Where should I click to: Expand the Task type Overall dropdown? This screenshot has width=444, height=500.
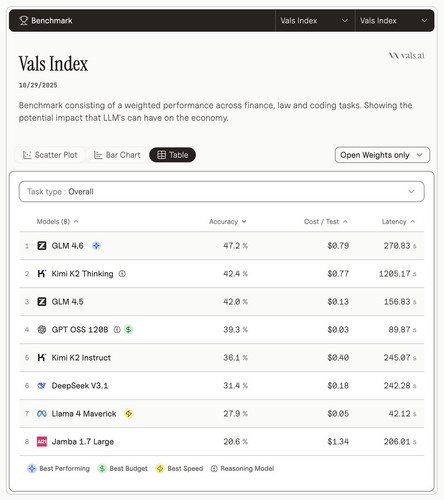click(x=222, y=192)
